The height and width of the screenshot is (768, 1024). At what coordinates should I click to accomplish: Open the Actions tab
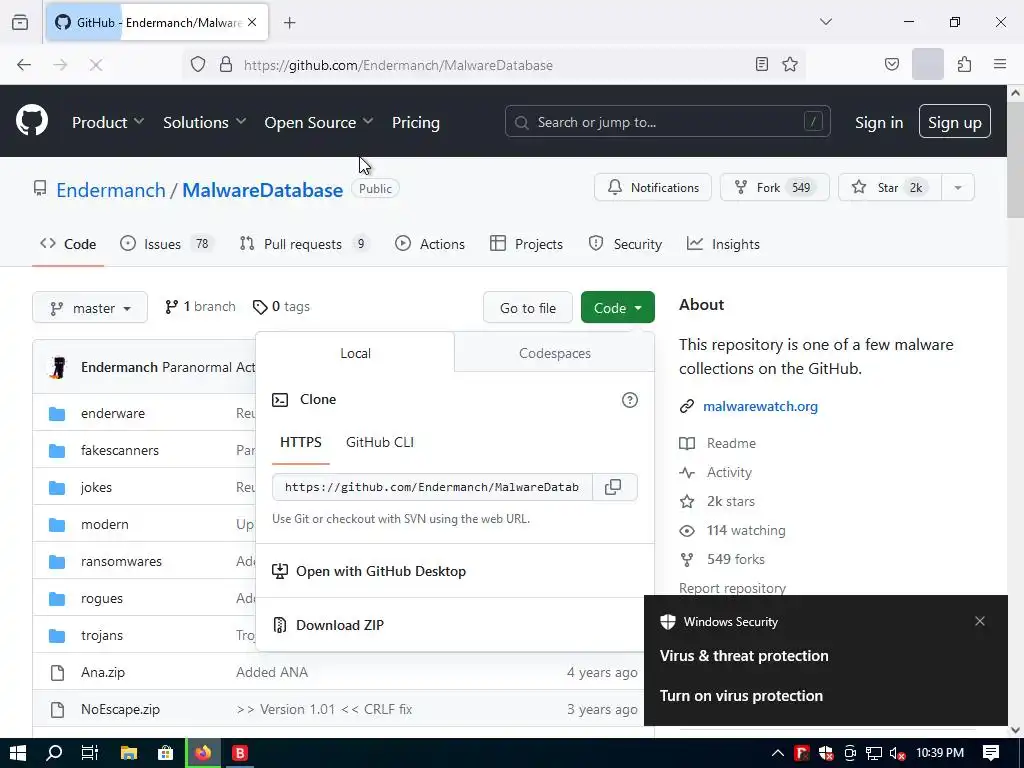(x=430, y=244)
